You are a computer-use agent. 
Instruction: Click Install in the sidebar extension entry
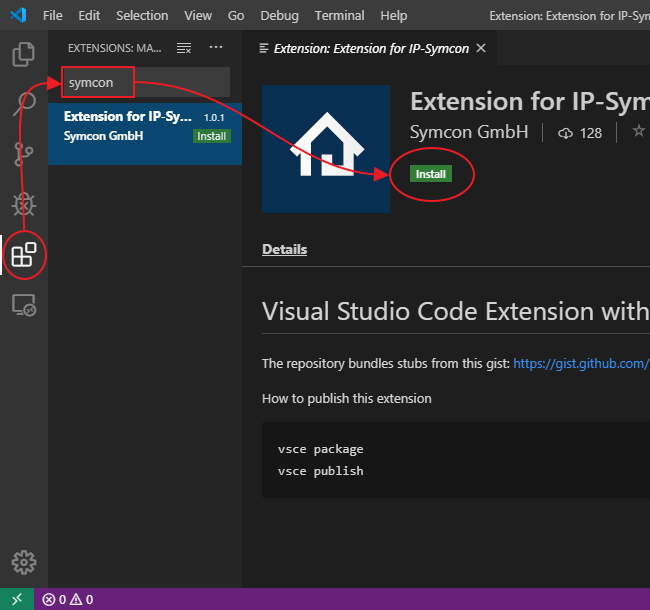[211, 136]
